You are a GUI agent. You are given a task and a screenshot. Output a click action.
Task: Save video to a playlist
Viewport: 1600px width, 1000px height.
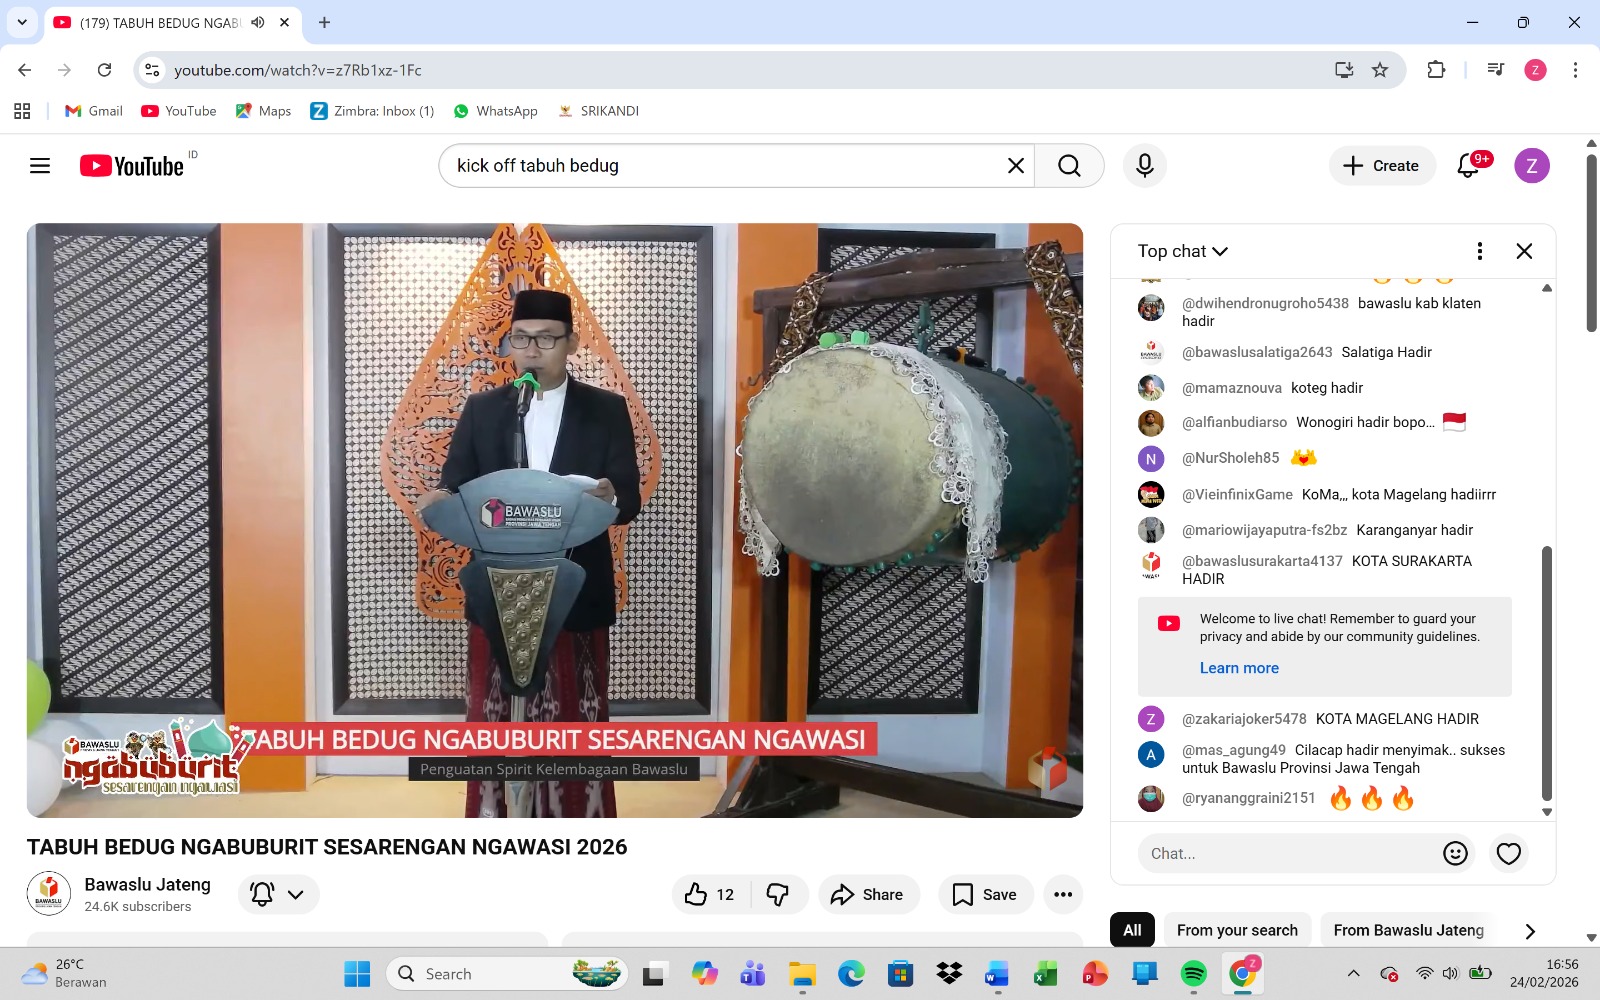point(985,895)
